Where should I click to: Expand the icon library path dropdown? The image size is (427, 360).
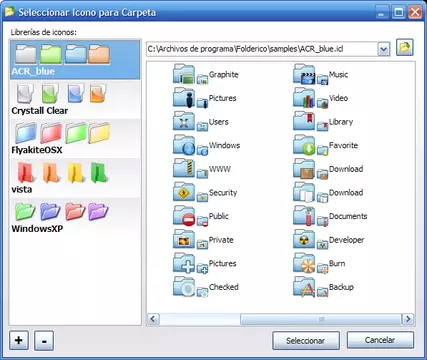(x=384, y=49)
